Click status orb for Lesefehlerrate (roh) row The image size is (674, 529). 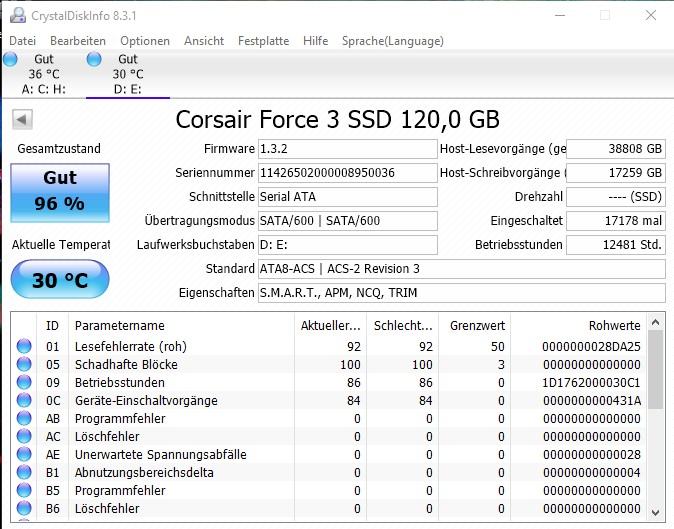coord(24,346)
